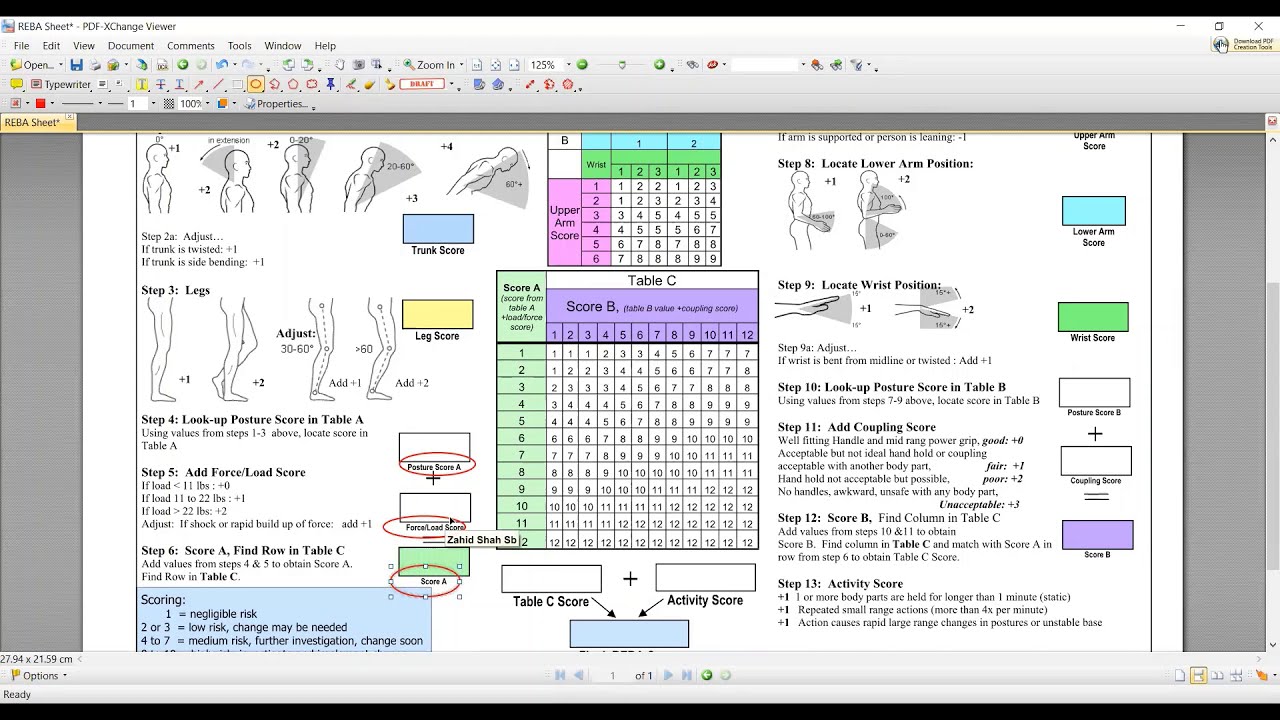Click the green Zoom Out minus button
This screenshot has width=1280, height=720.
click(582, 65)
